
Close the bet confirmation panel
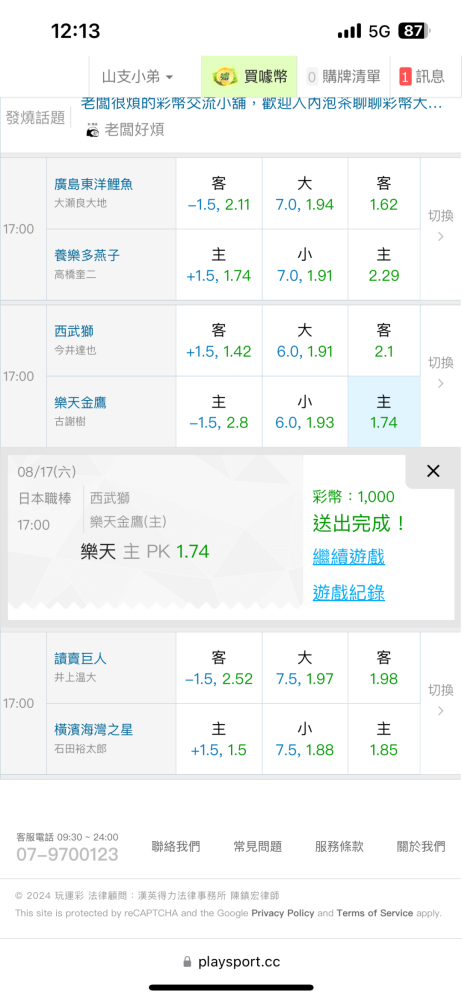[x=433, y=471]
